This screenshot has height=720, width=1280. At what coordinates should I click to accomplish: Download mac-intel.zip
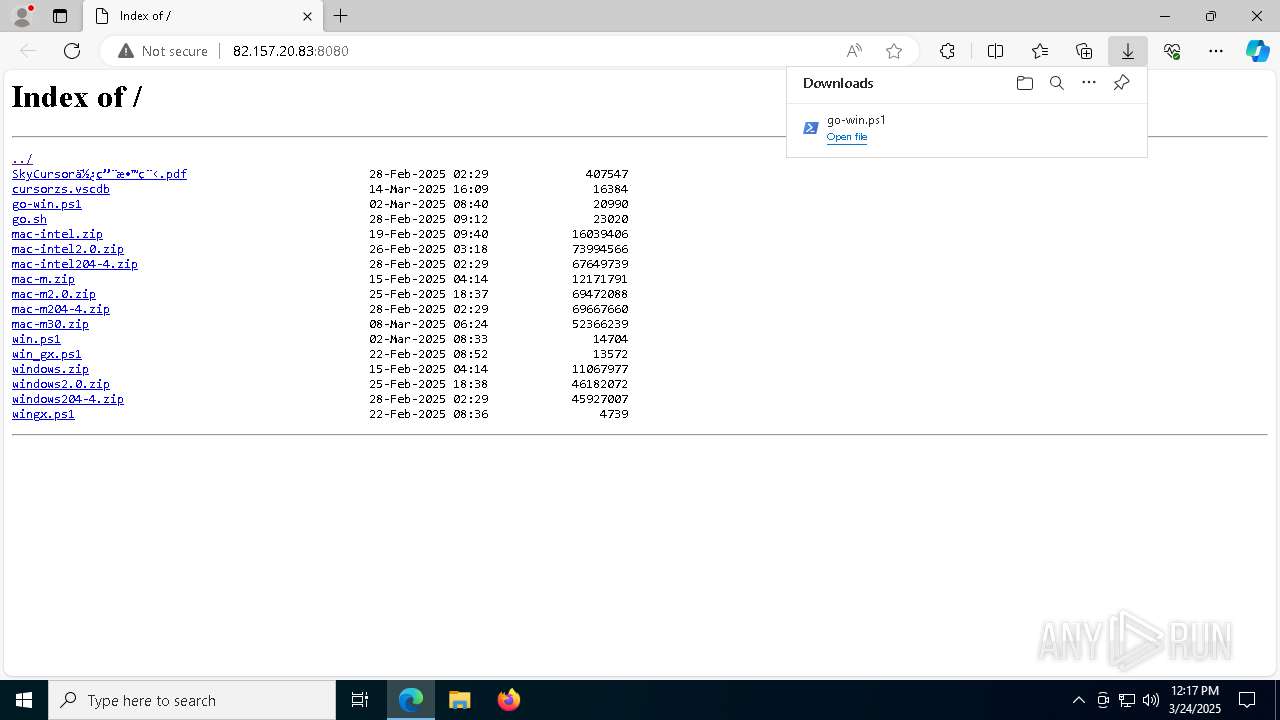pos(57,234)
